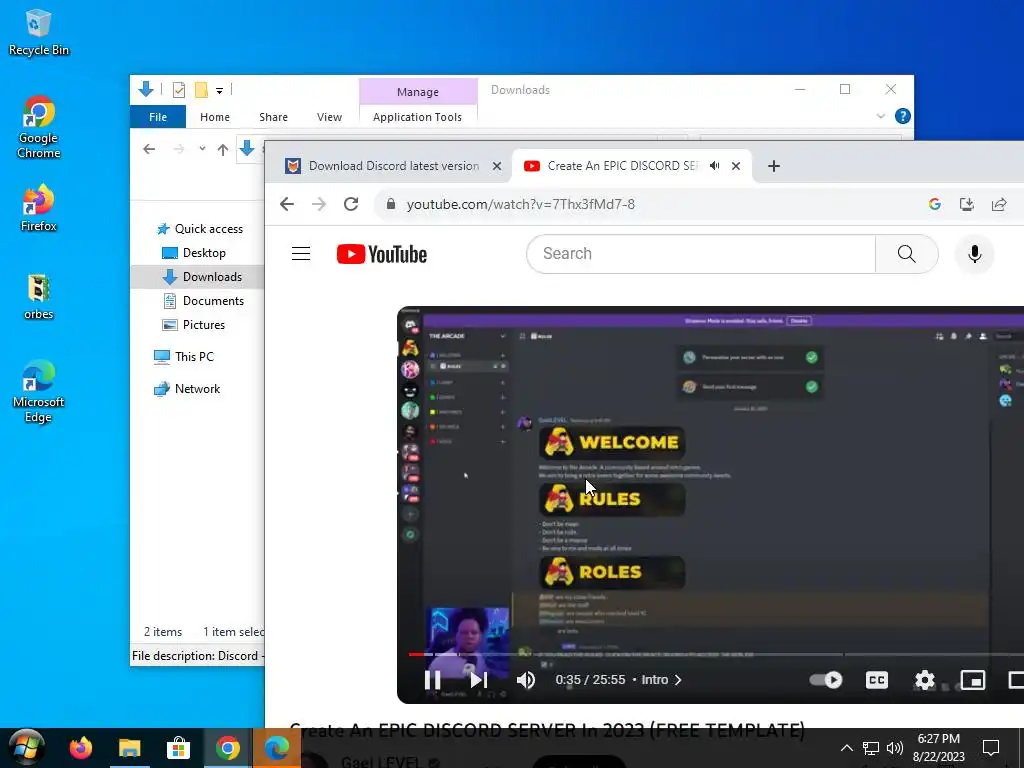
Task: Go up one folder in Explorer
Action: tap(223, 150)
